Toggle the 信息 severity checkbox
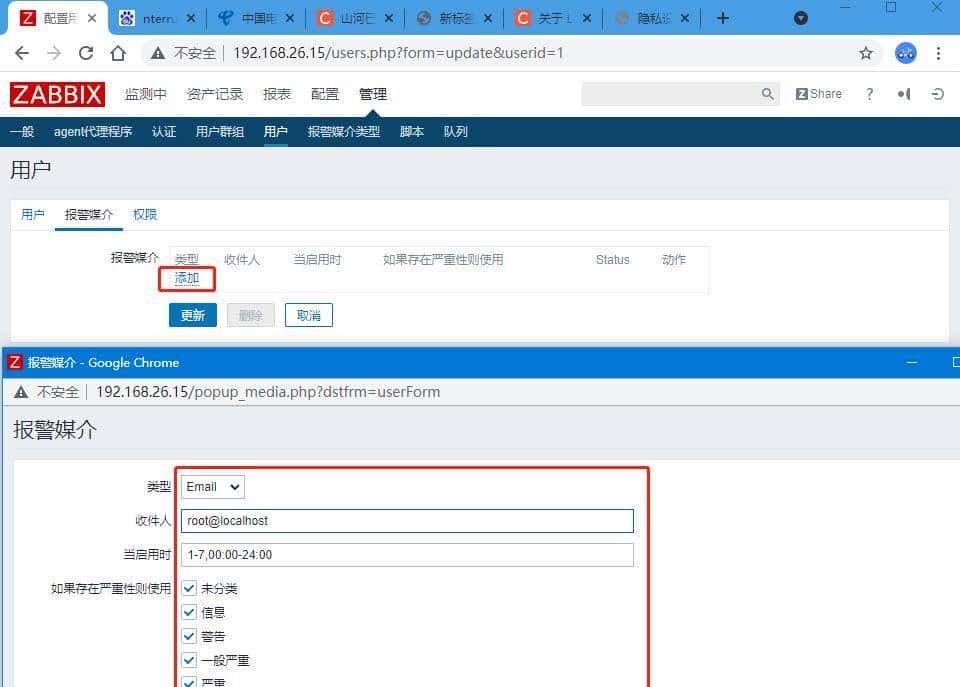This screenshot has height=687, width=960. 189,612
